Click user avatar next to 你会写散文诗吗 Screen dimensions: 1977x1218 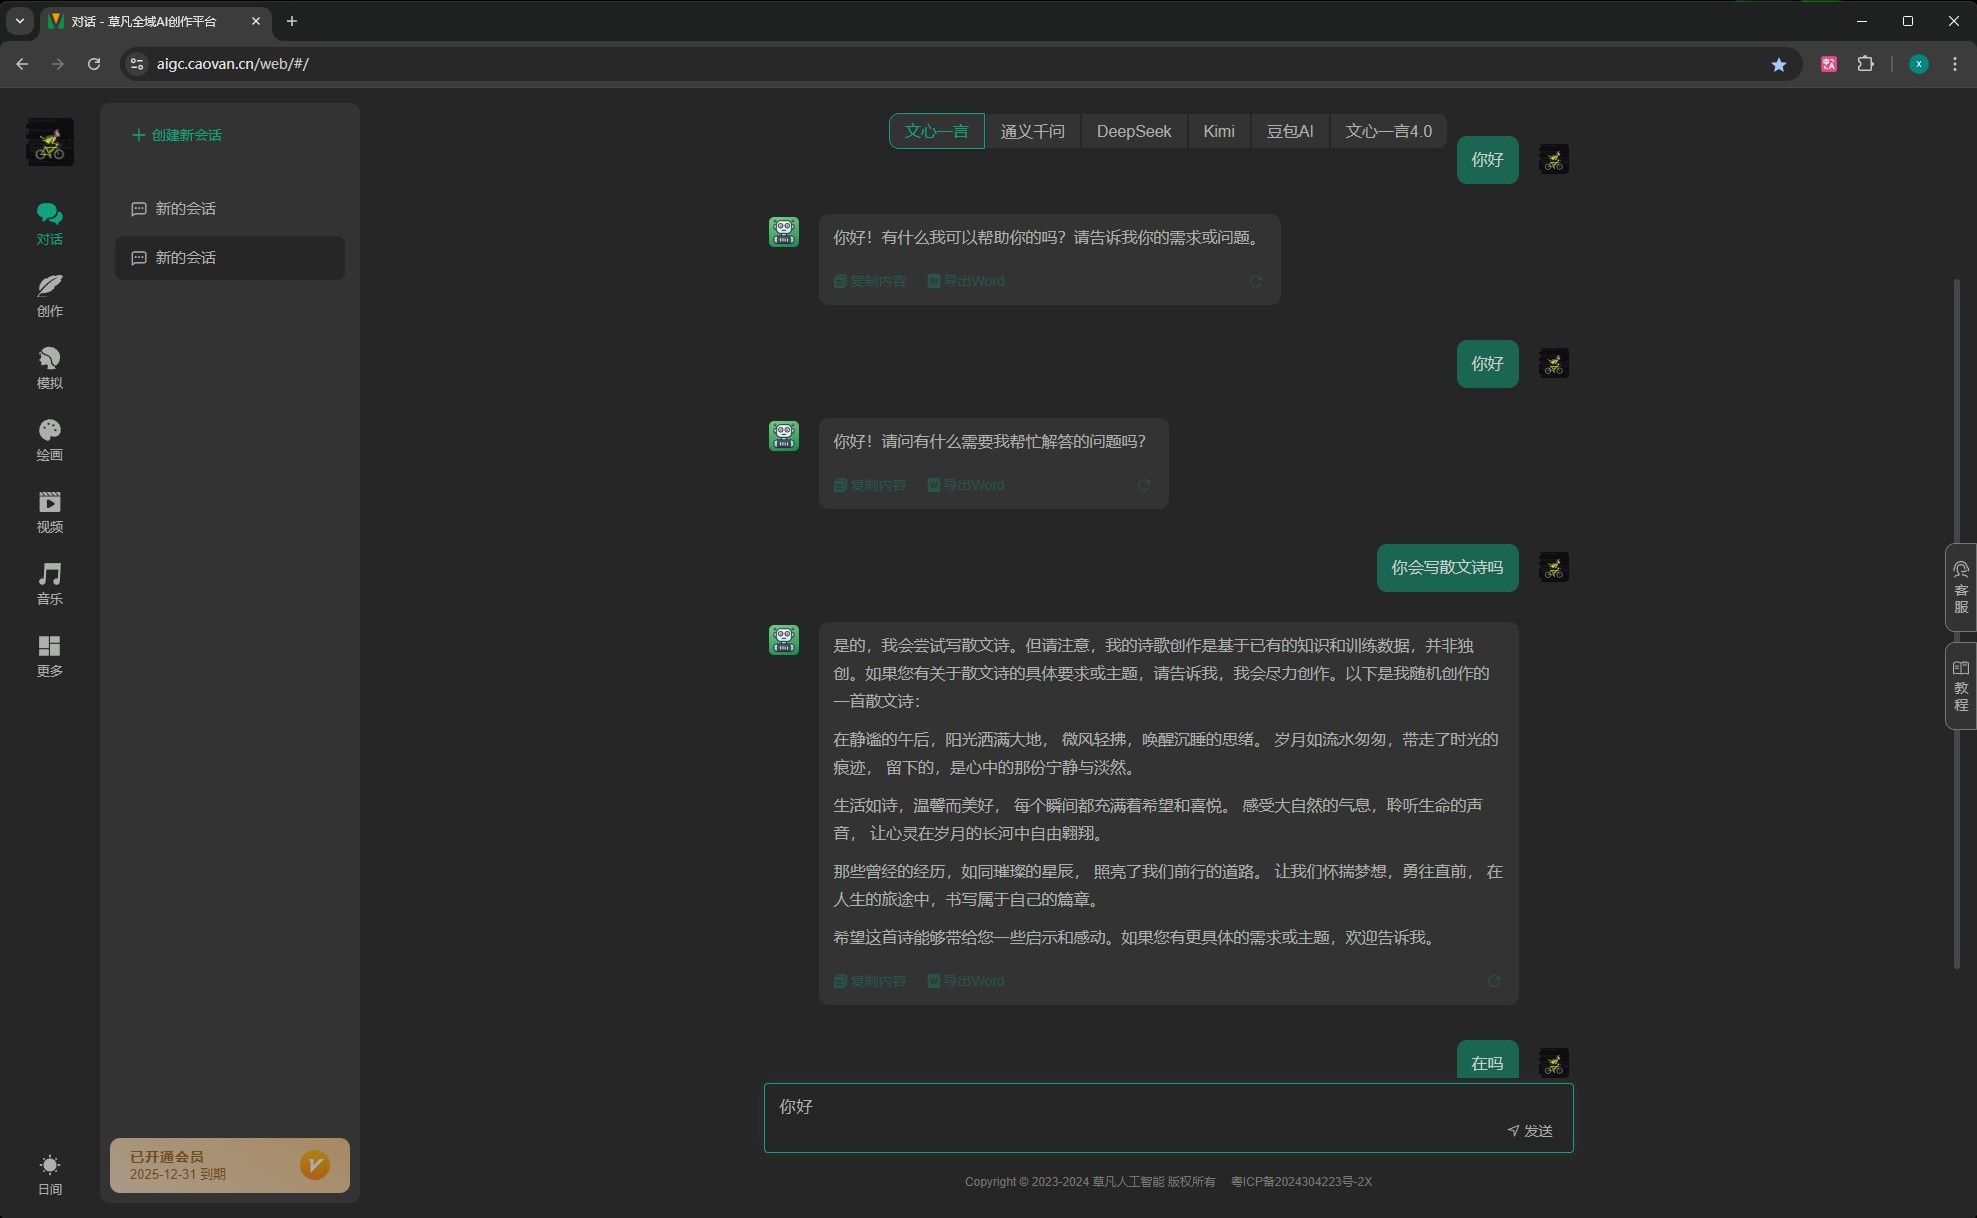(x=1553, y=568)
